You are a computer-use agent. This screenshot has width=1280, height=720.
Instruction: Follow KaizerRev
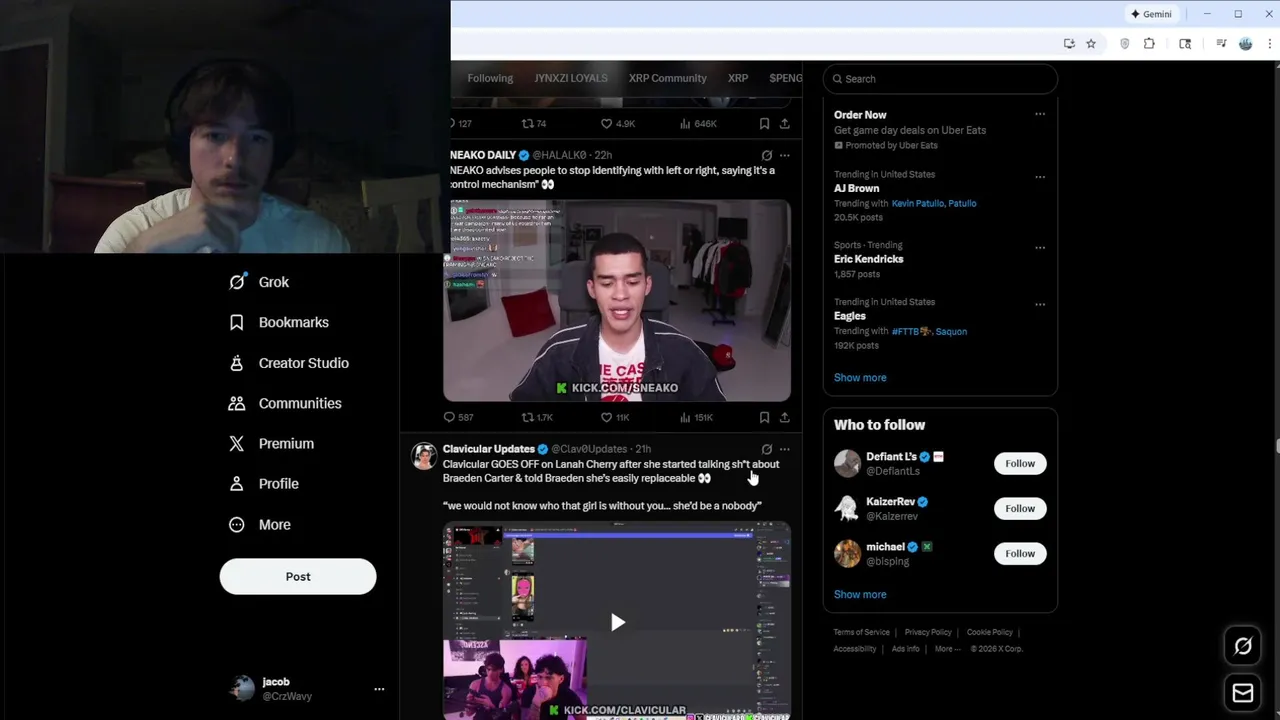point(1020,508)
